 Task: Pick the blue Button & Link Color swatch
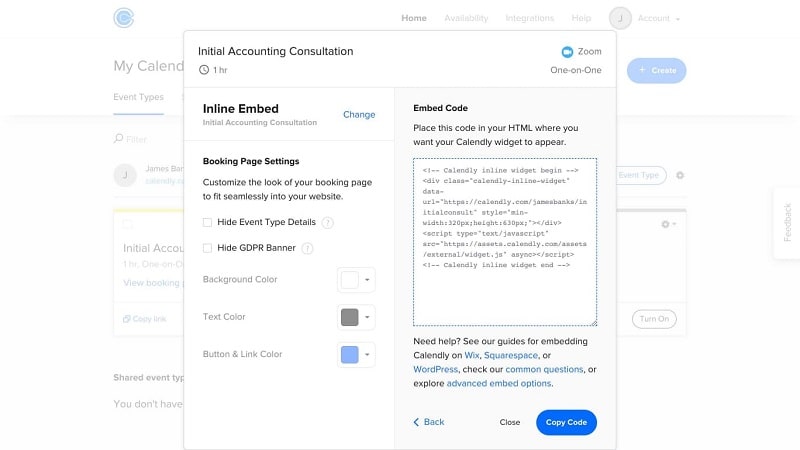coord(349,354)
